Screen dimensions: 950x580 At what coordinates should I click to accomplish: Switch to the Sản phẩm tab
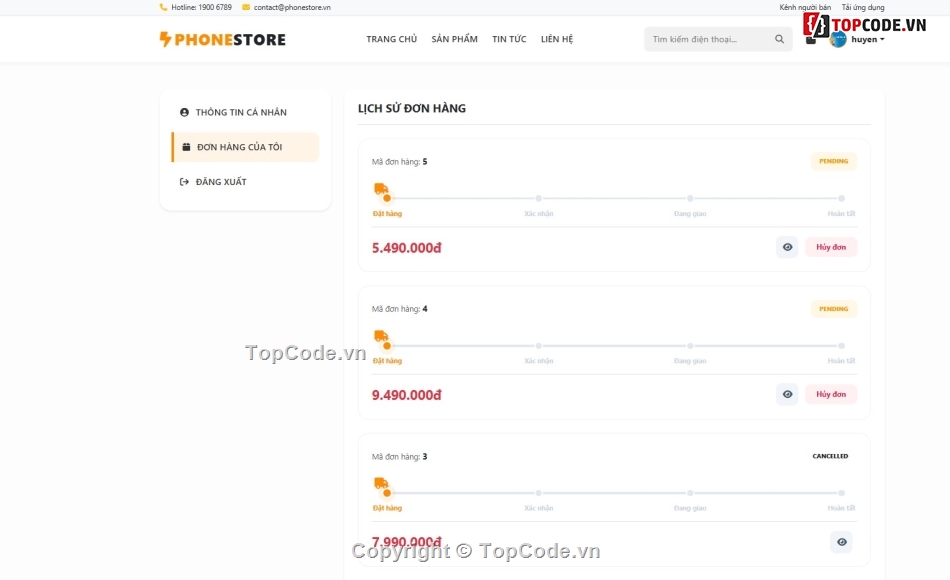453,39
